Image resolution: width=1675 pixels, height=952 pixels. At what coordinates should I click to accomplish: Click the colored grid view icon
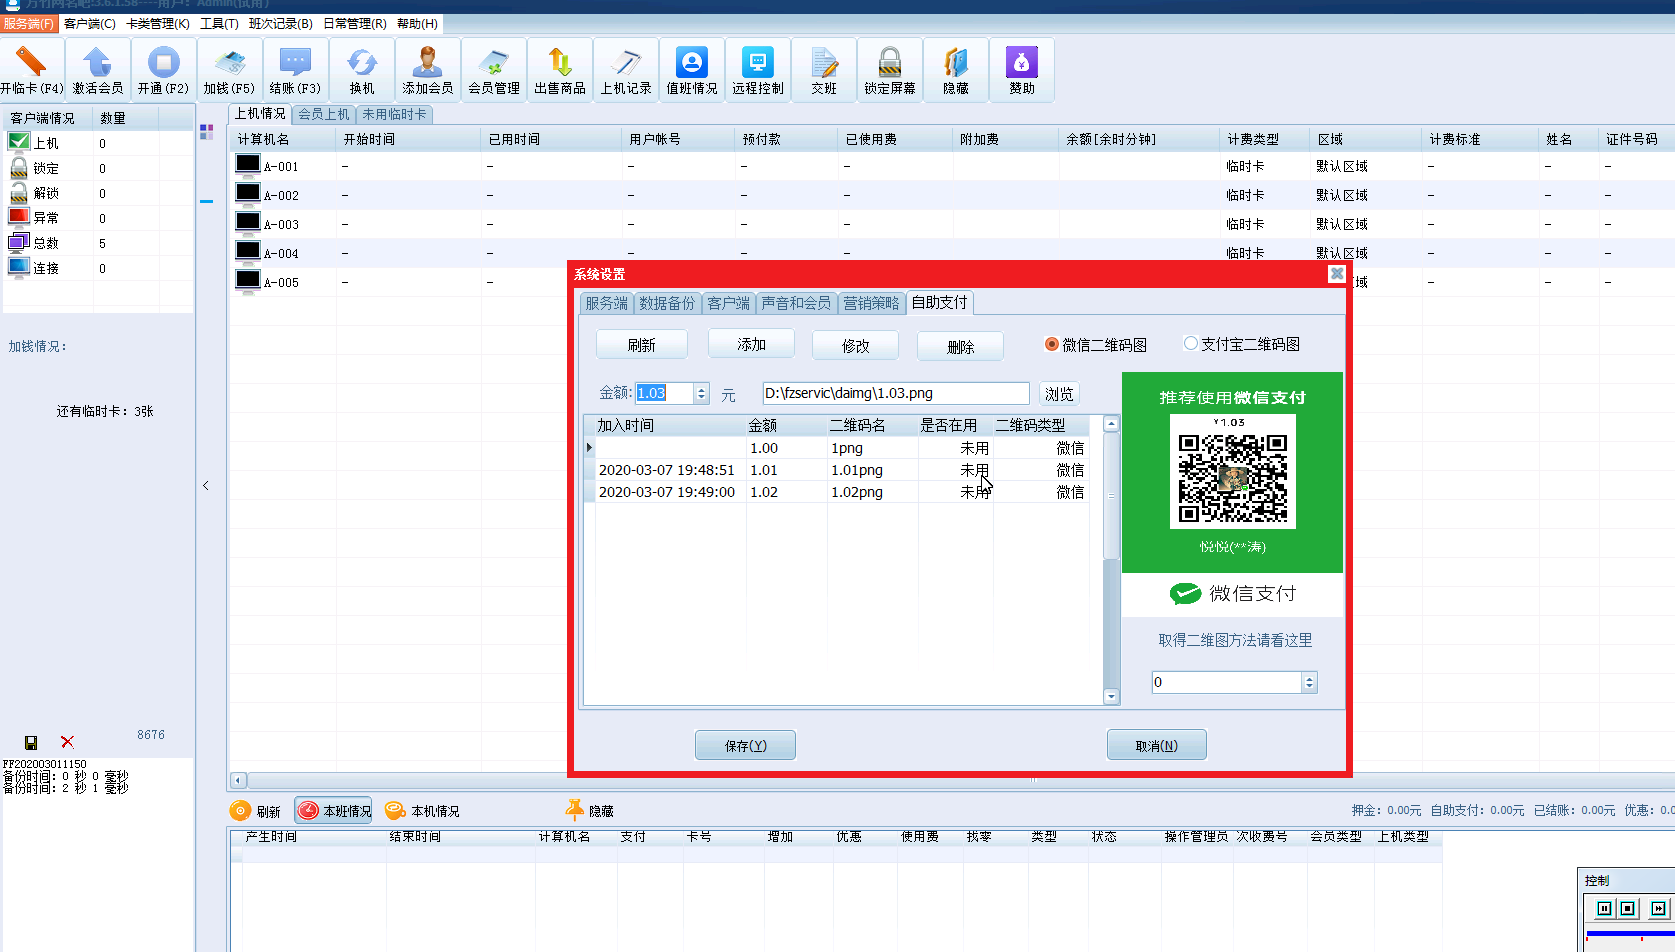pyautogui.click(x=206, y=132)
